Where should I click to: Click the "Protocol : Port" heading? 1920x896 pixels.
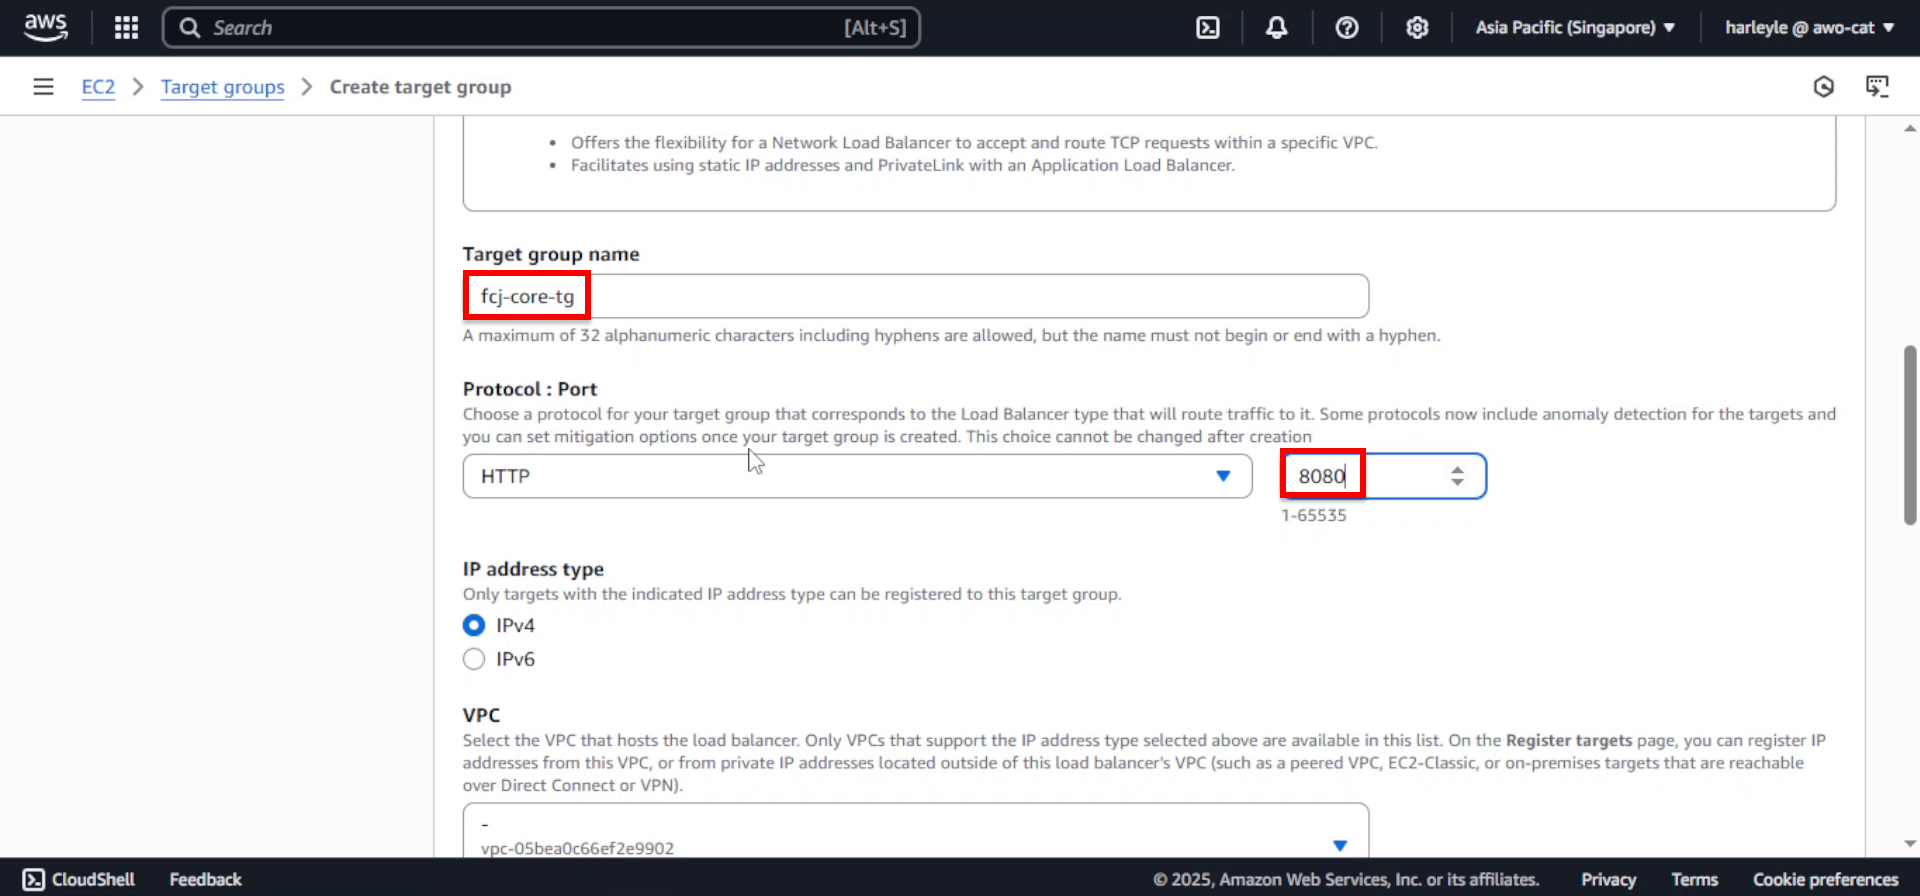point(529,389)
